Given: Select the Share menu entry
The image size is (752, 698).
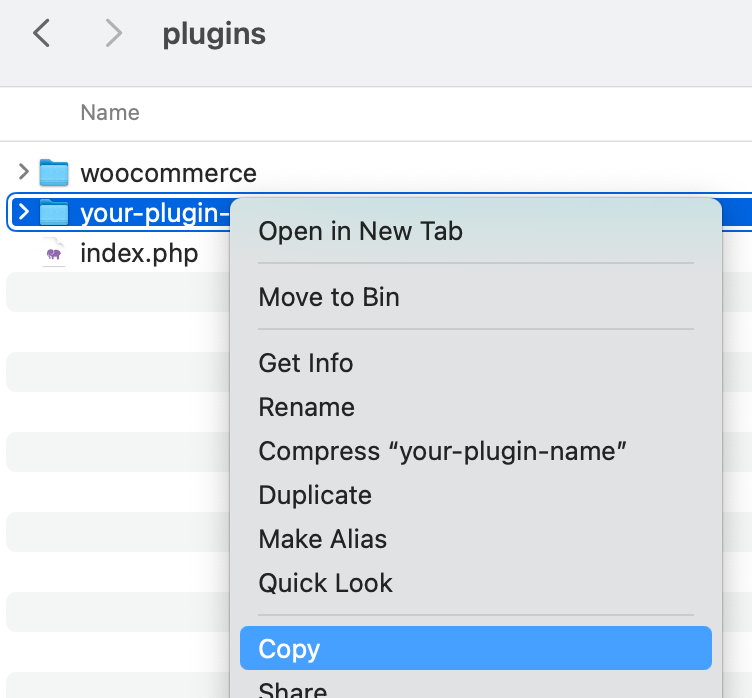Looking at the screenshot, I should [x=292, y=689].
